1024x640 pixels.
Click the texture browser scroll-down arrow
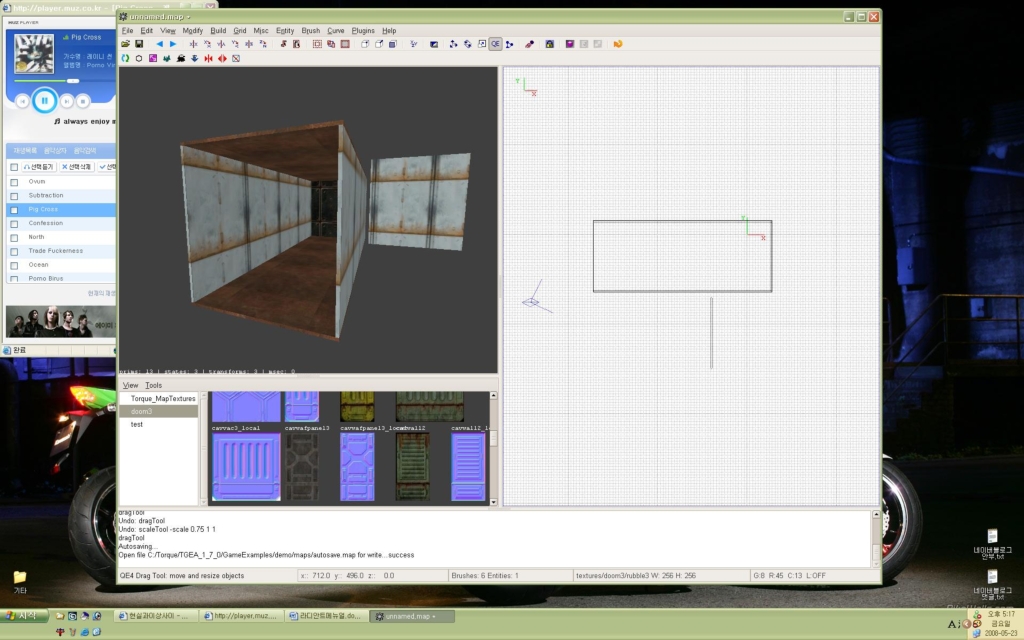[493, 502]
